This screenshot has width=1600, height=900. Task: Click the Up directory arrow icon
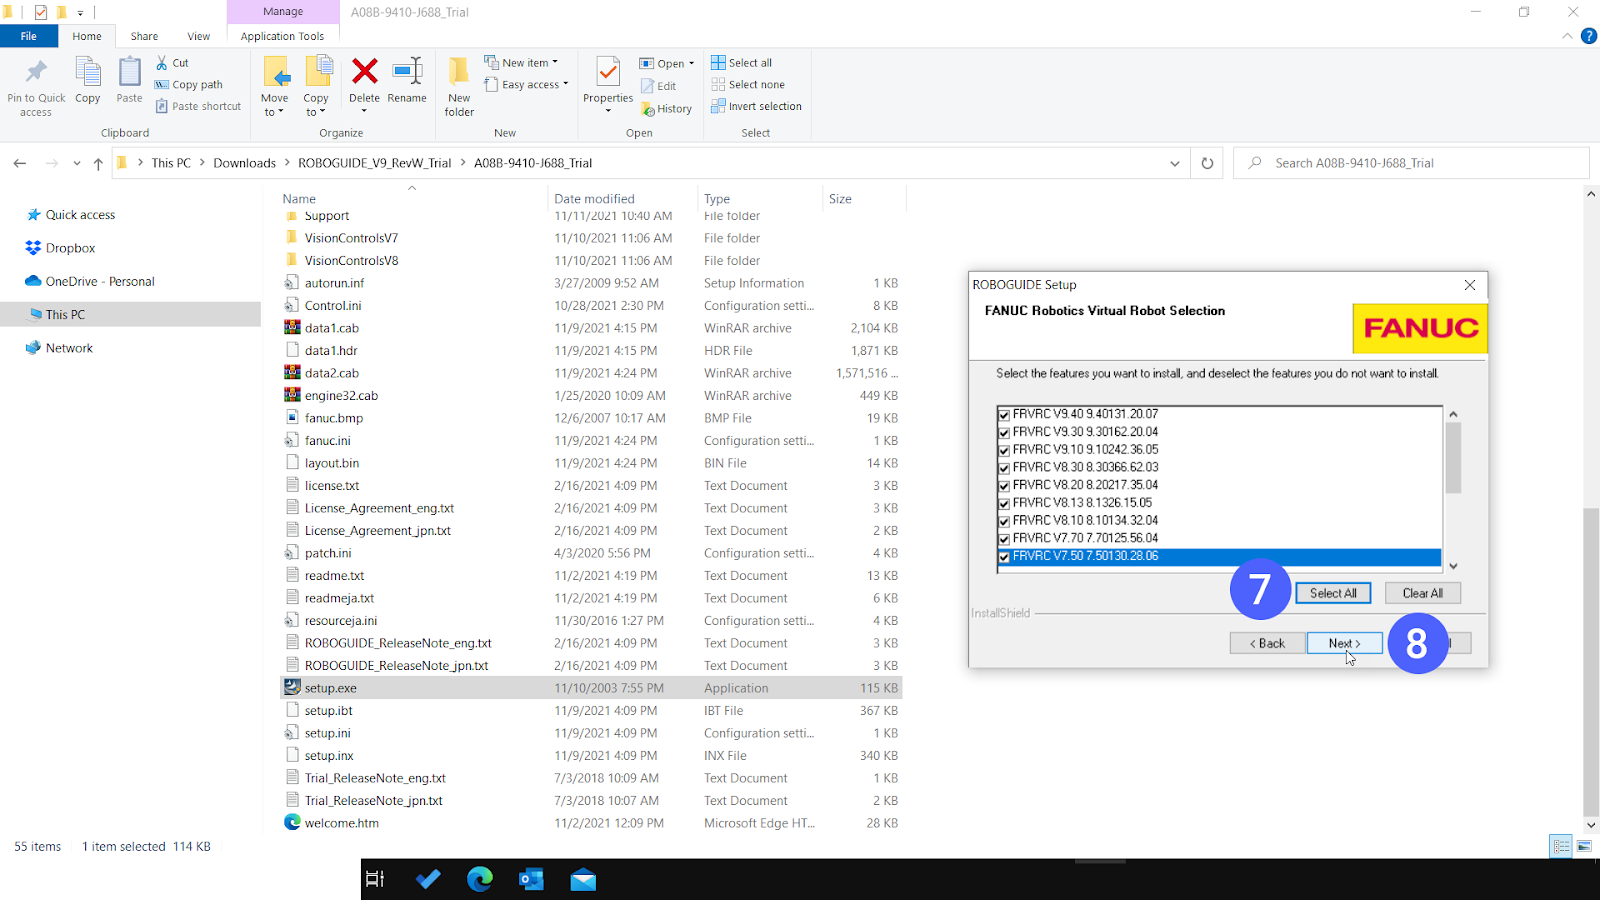[x=98, y=163]
